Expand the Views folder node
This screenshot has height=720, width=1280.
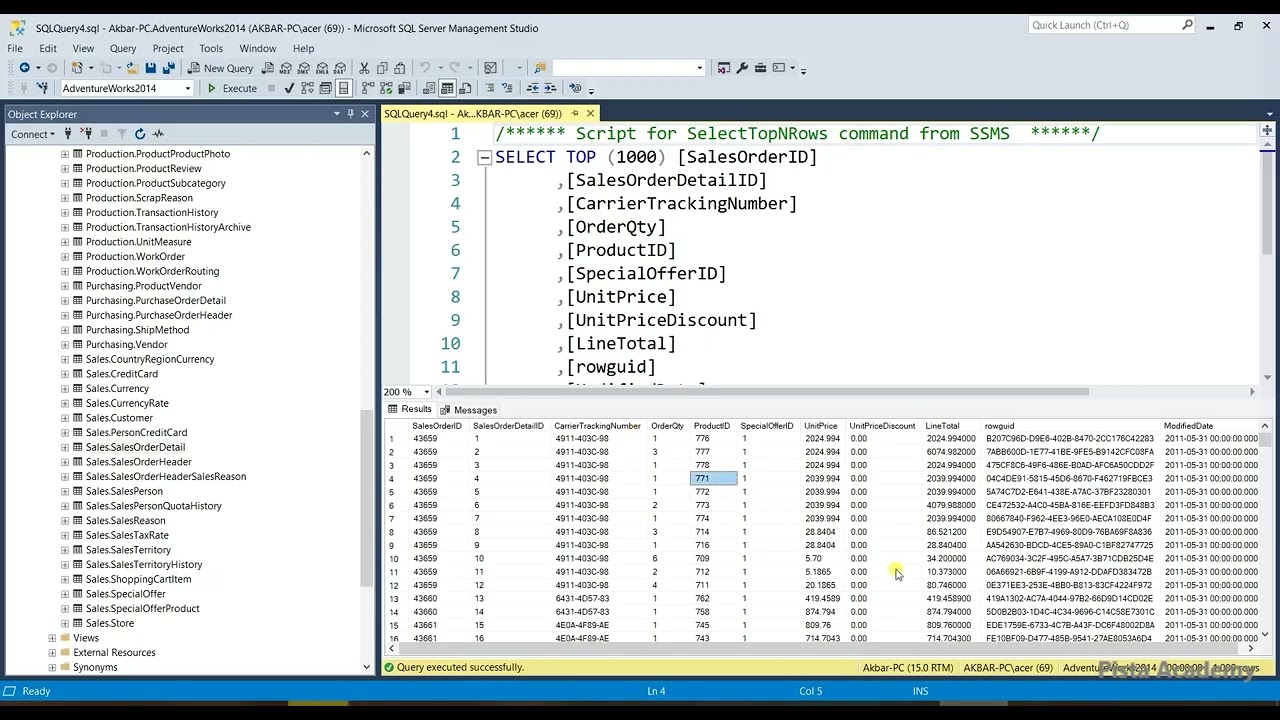pos(52,638)
